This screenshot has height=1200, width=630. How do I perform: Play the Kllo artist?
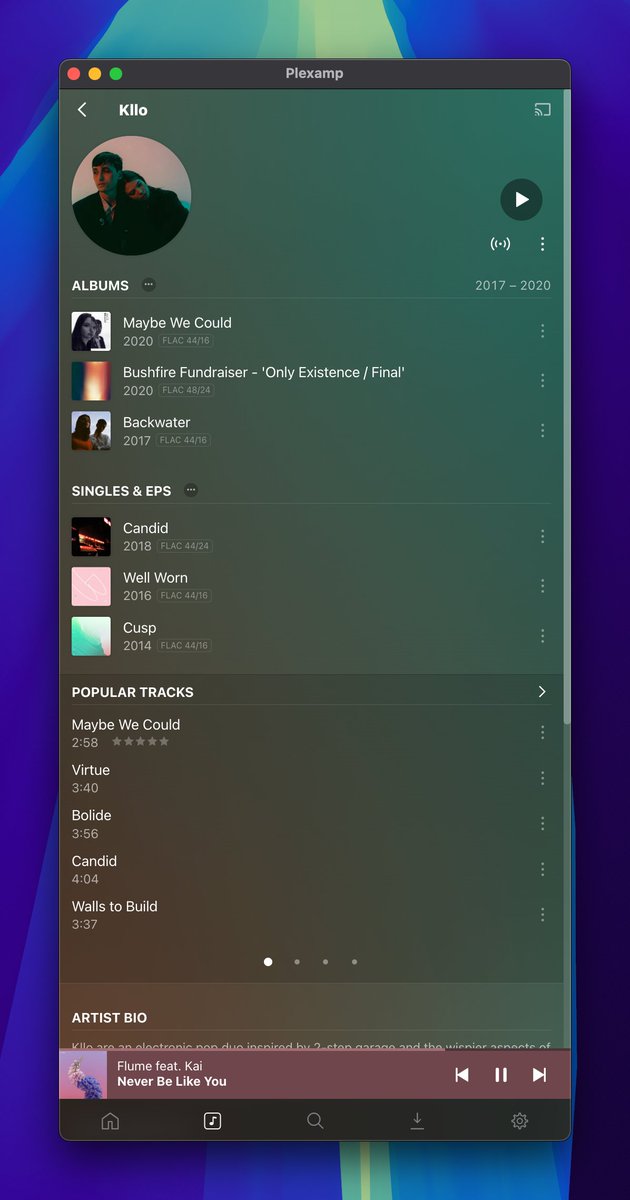tap(521, 200)
